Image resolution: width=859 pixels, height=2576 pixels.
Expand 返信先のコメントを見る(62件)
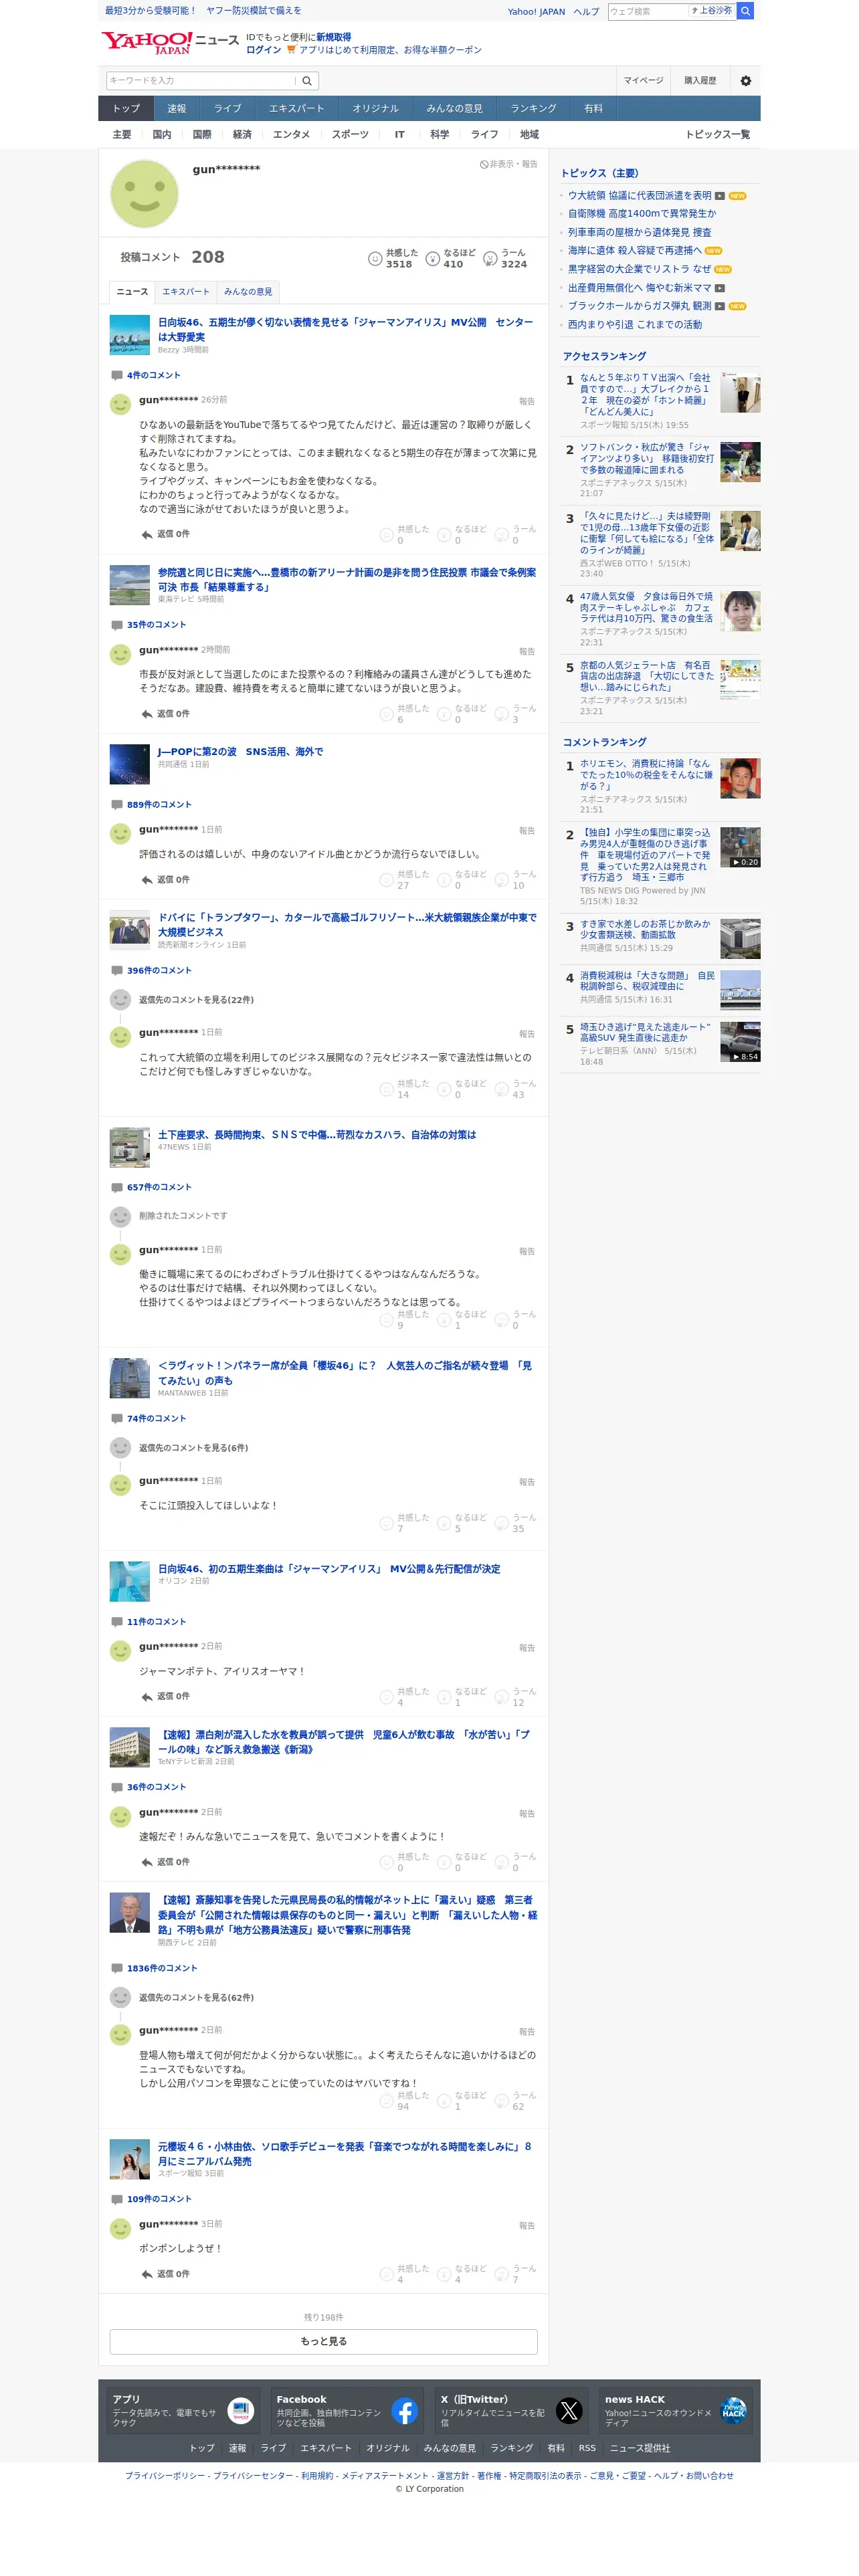(196, 1997)
